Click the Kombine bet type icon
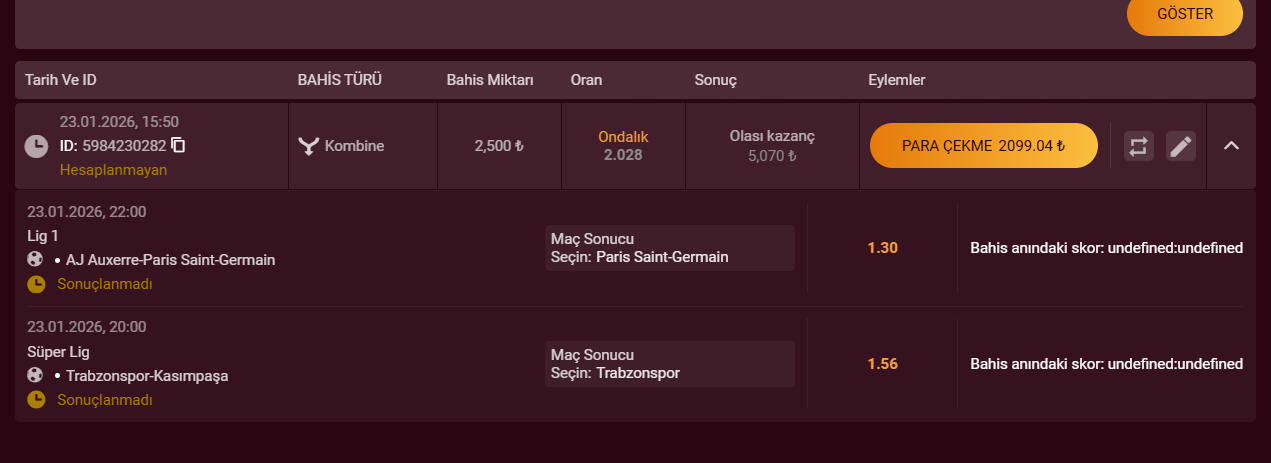Screen dimensions: 1271x463 coord(308,146)
